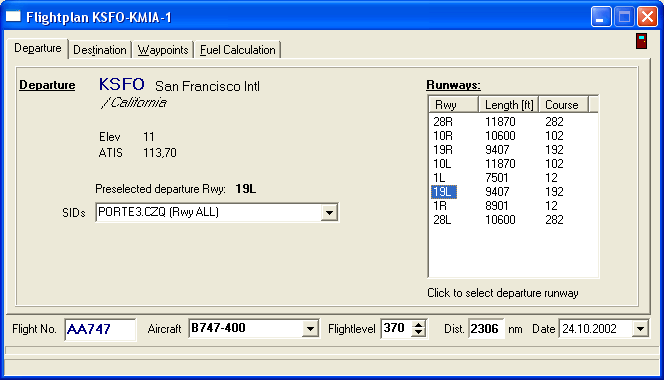664x380 pixels.
Task: Sort by the Length [ft] column header
Action: [x=509, y=105]
